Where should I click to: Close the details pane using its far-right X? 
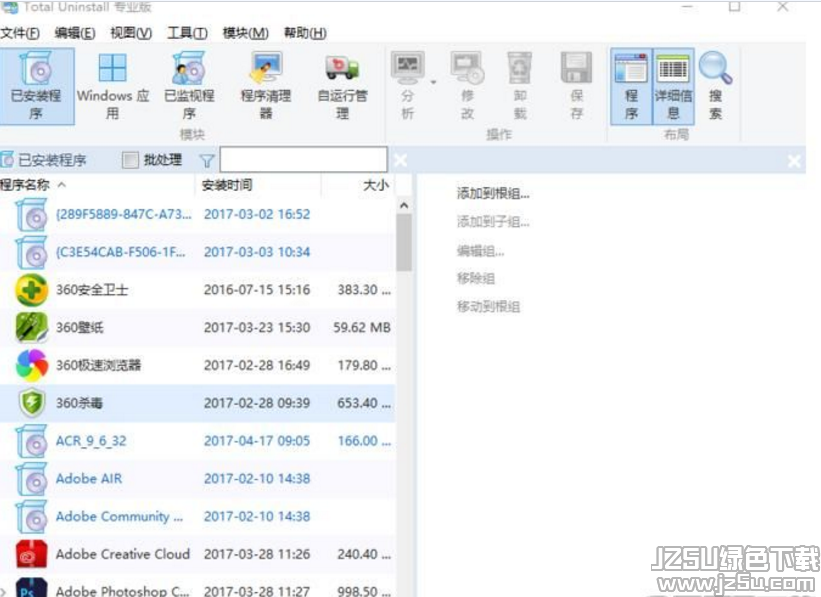pyautogui.click(x=794, y=161)
